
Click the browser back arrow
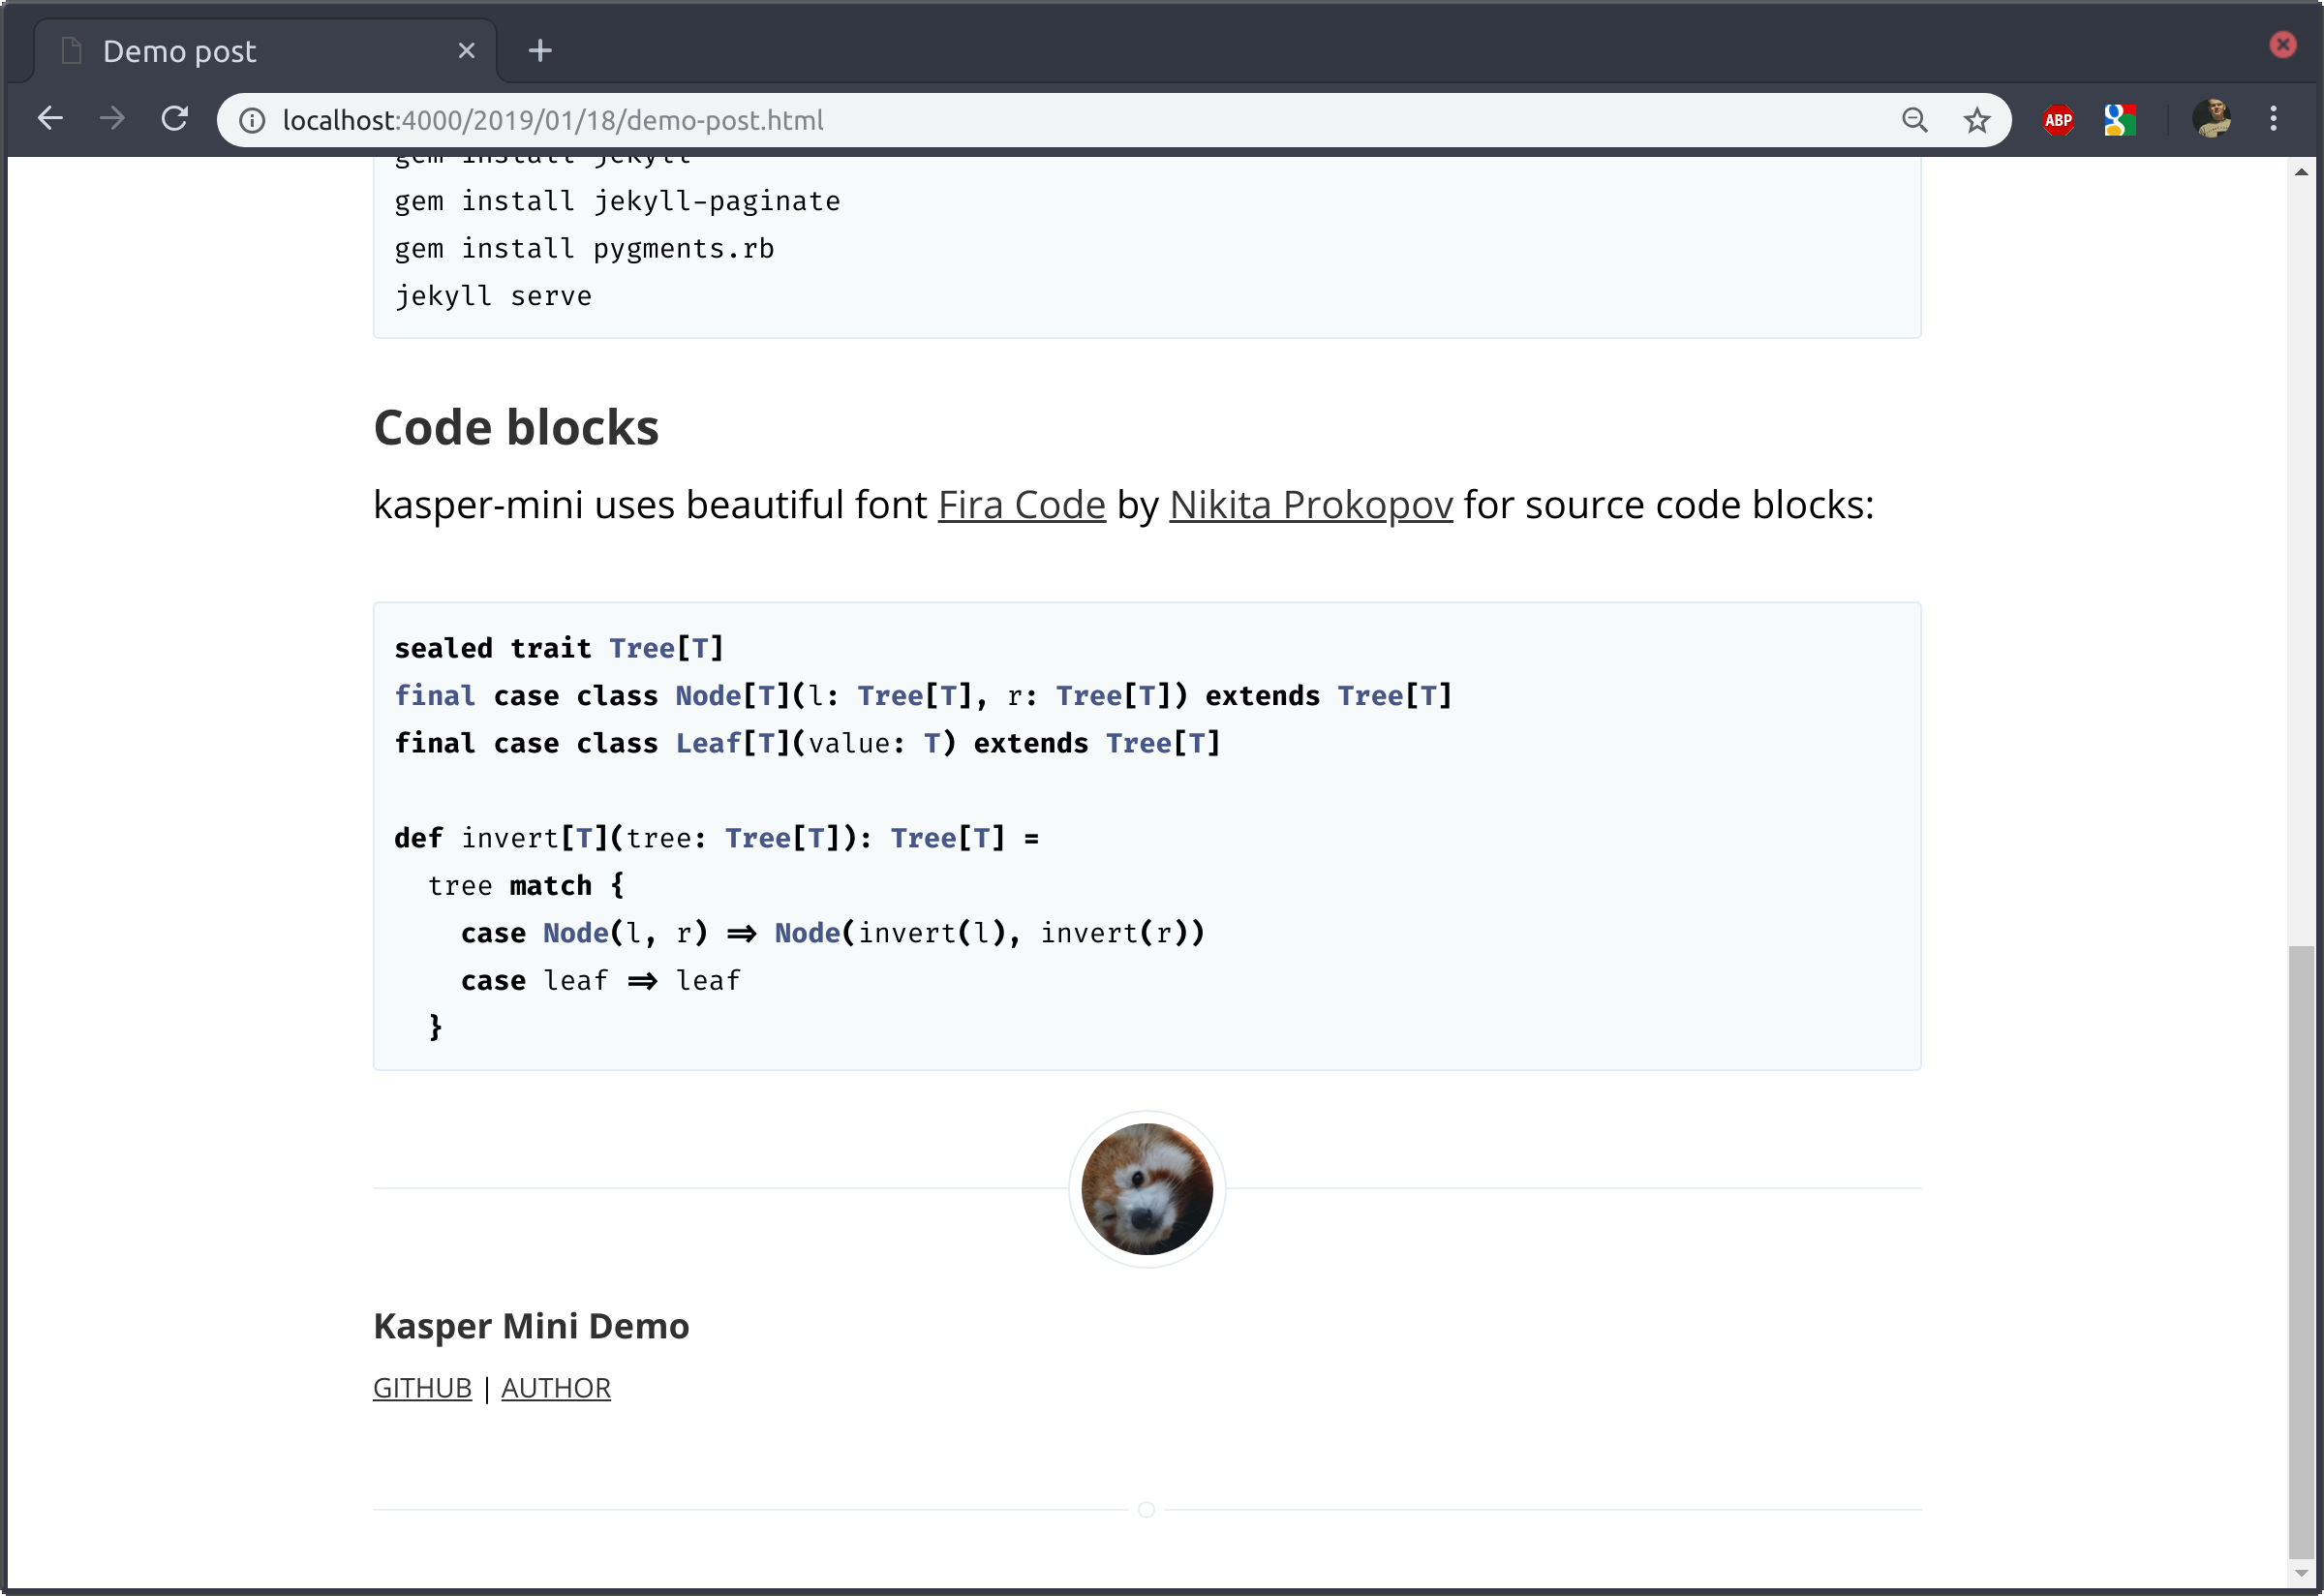click(x=50, y=120)
